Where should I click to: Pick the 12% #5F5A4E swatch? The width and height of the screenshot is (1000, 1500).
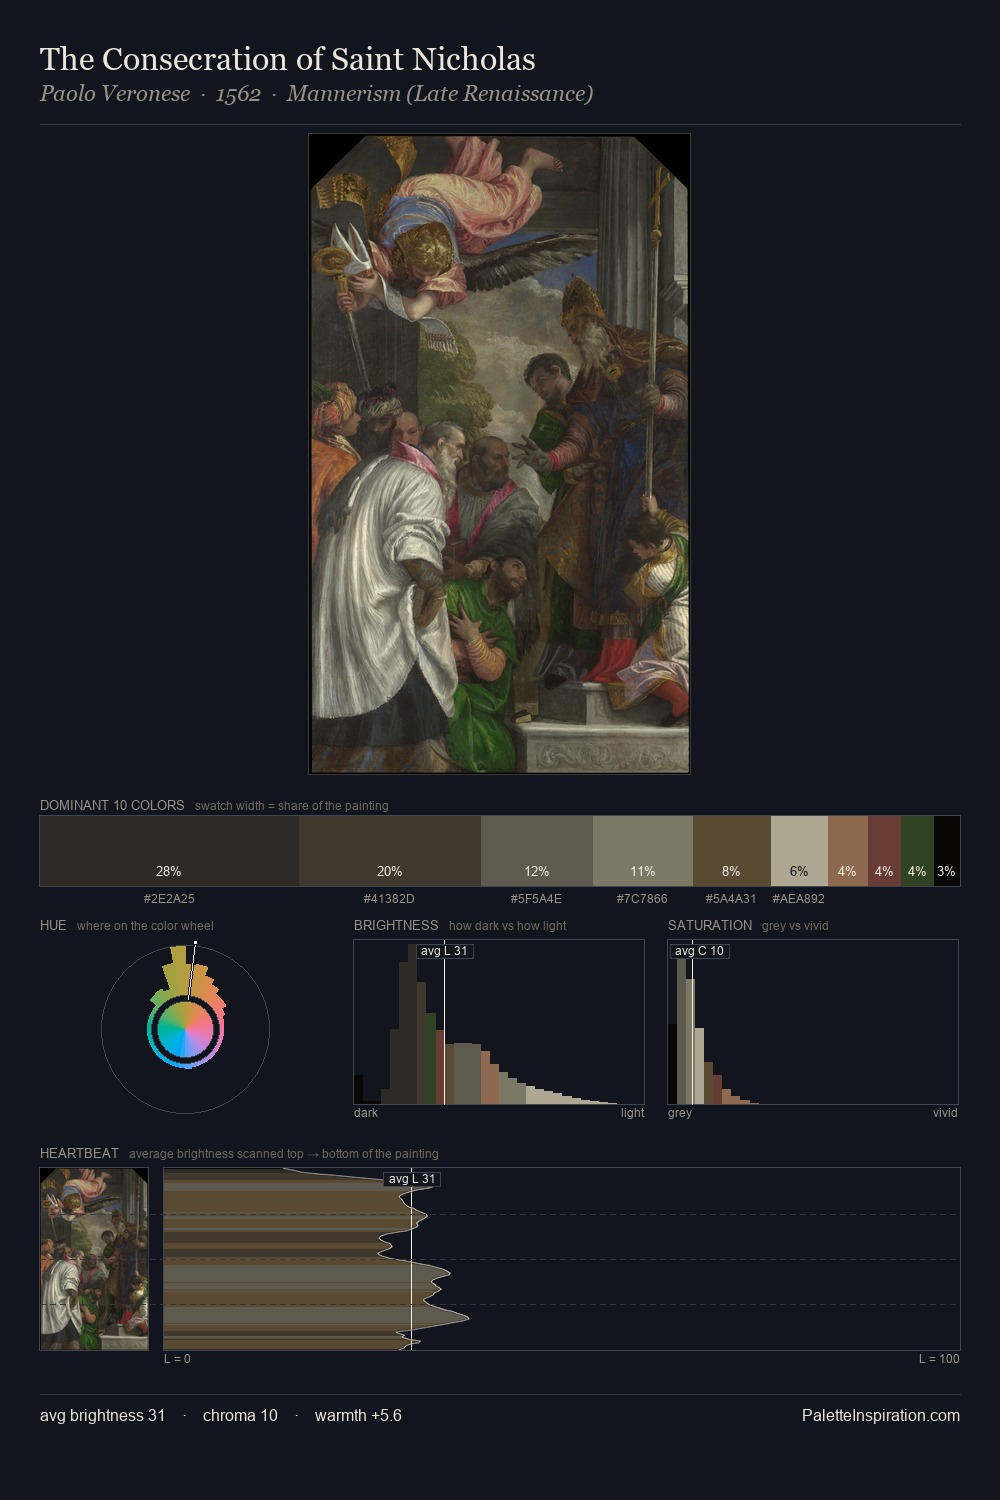[x=537, y=851]
